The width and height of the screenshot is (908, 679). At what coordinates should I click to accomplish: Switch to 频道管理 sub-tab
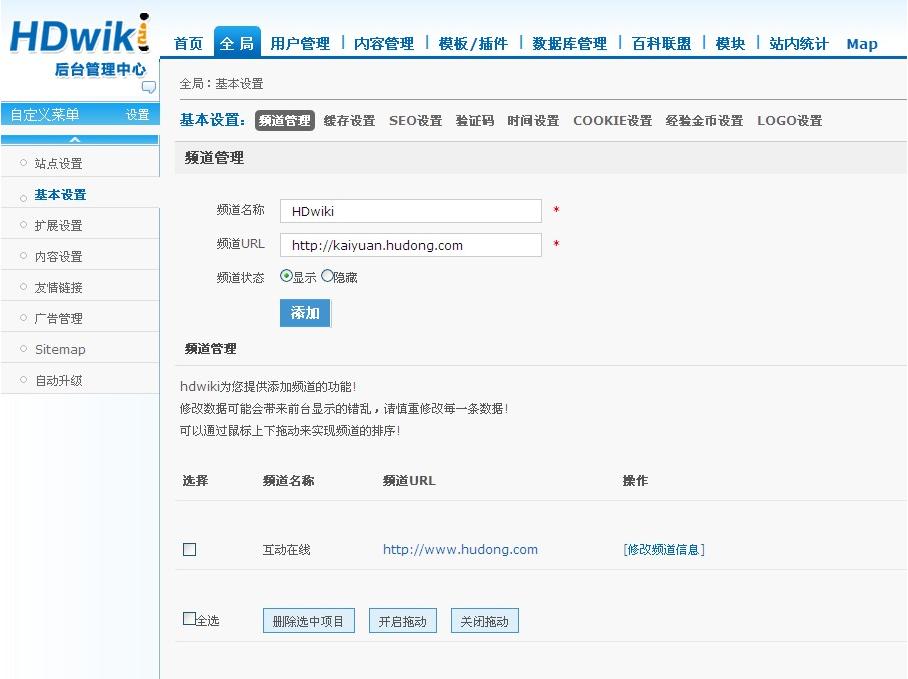[285, 120]
